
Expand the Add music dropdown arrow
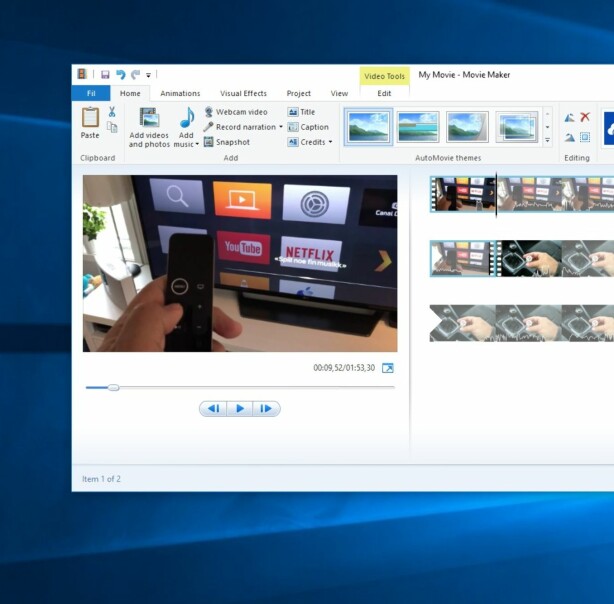pos(197,144)
